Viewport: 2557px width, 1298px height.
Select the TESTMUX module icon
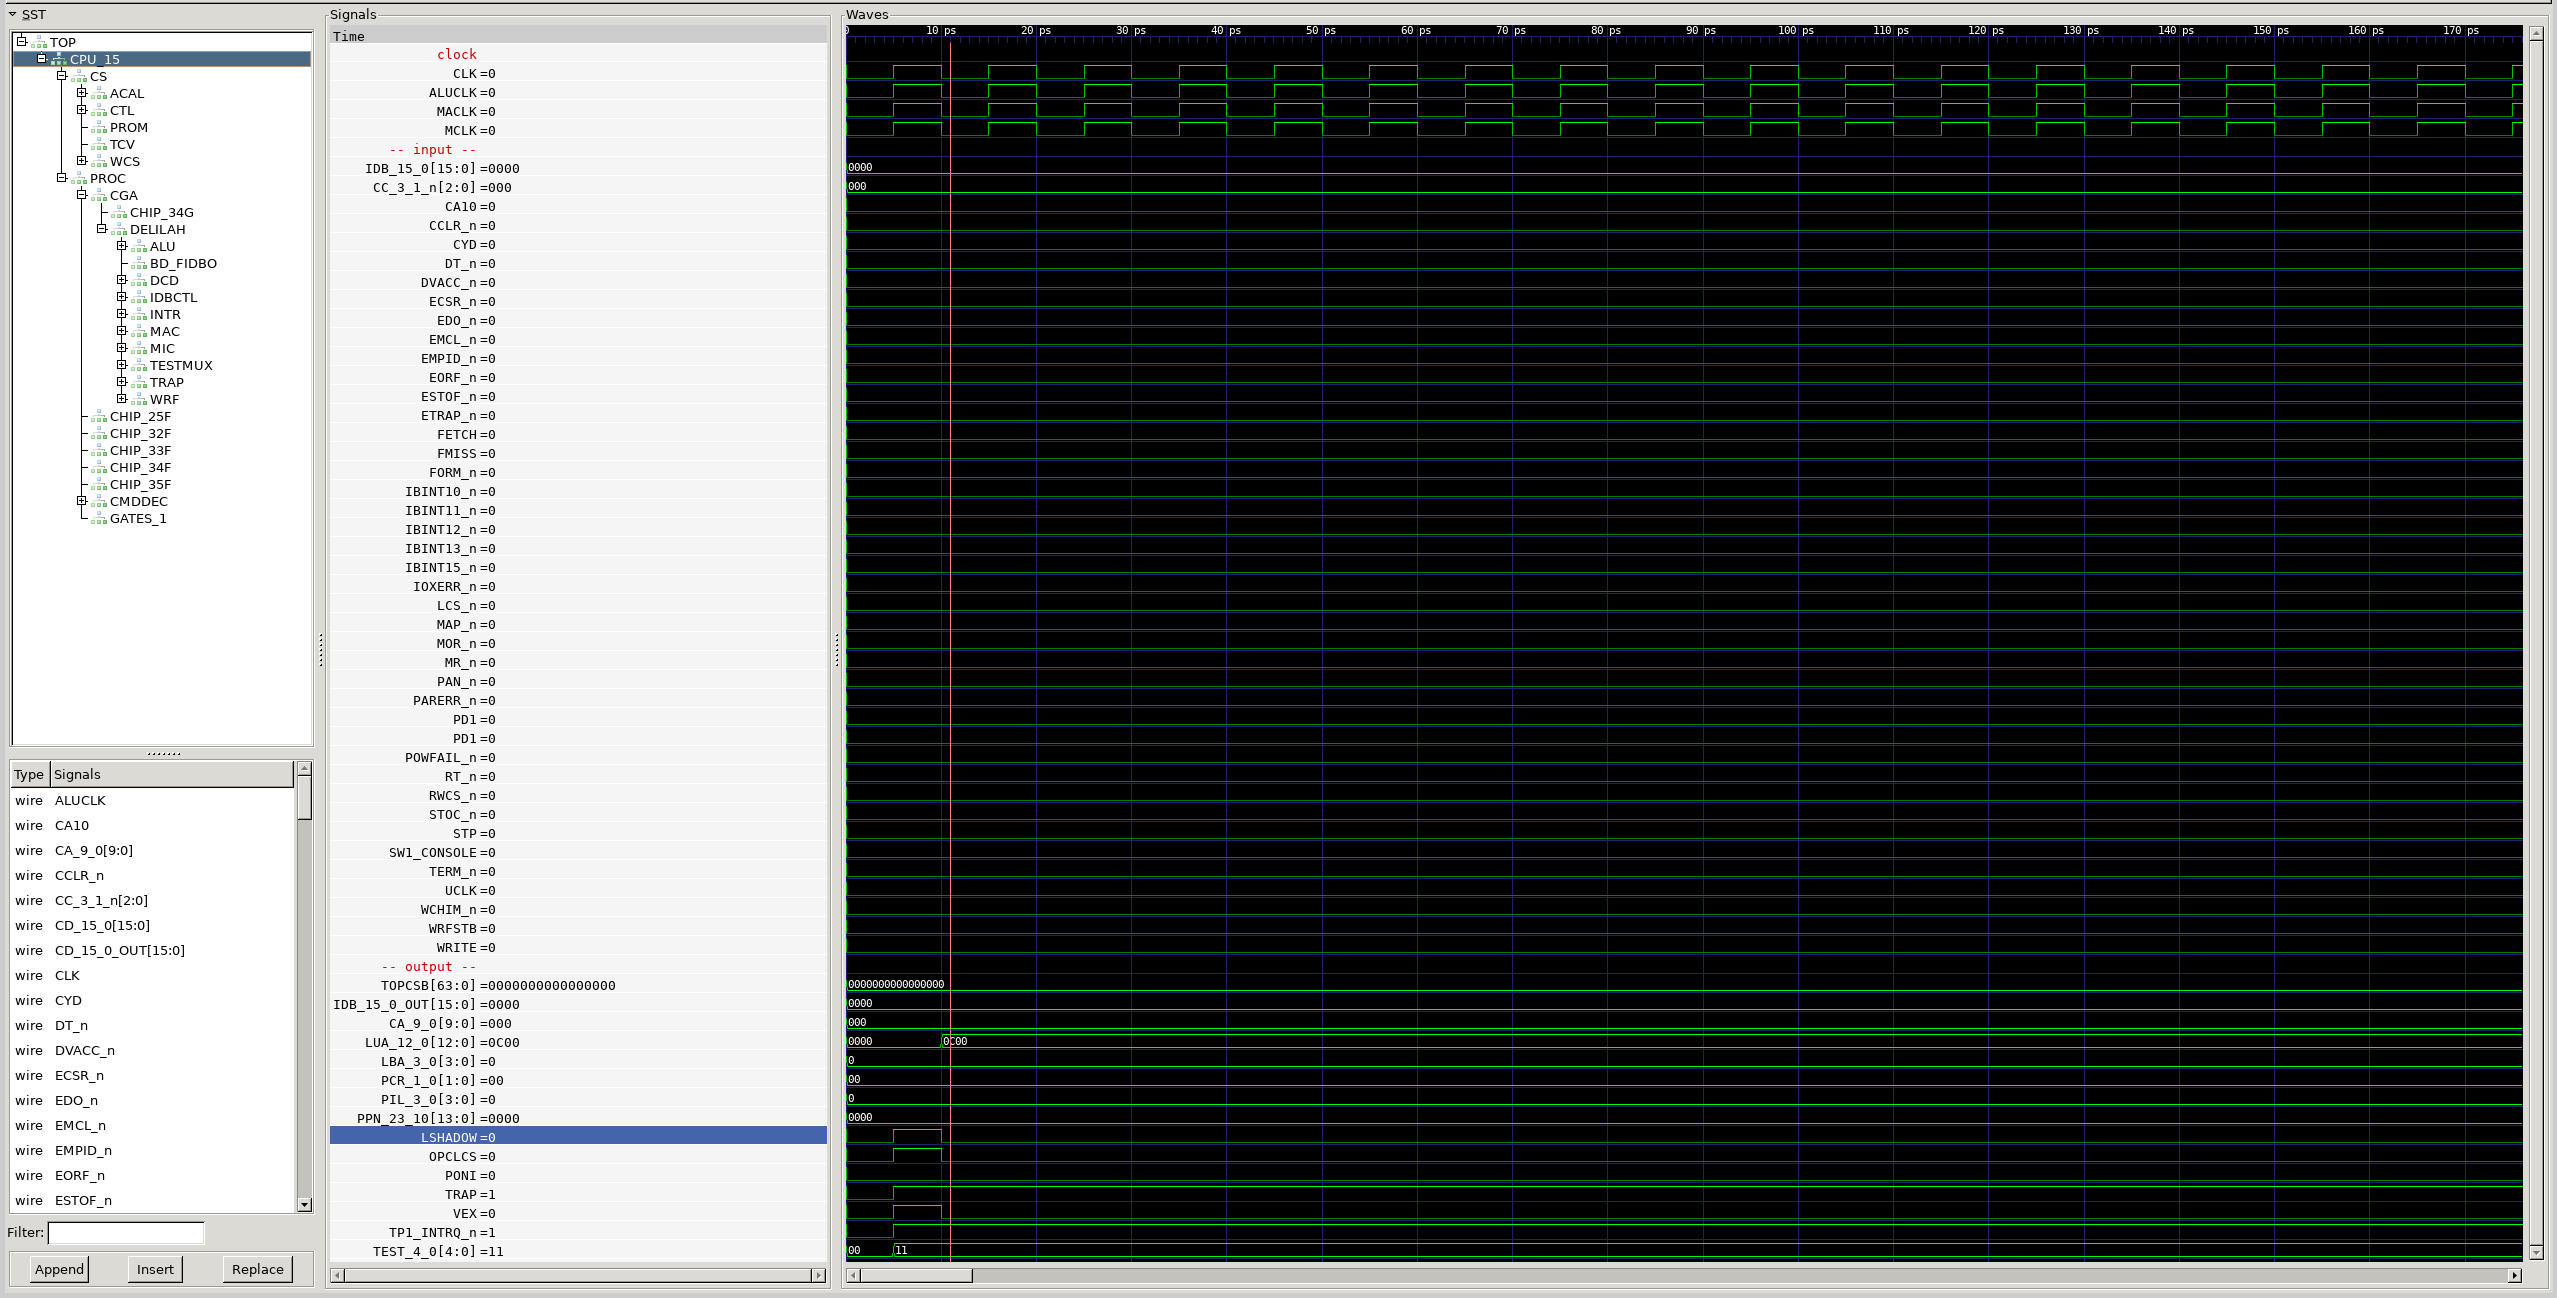coord(139,366)
